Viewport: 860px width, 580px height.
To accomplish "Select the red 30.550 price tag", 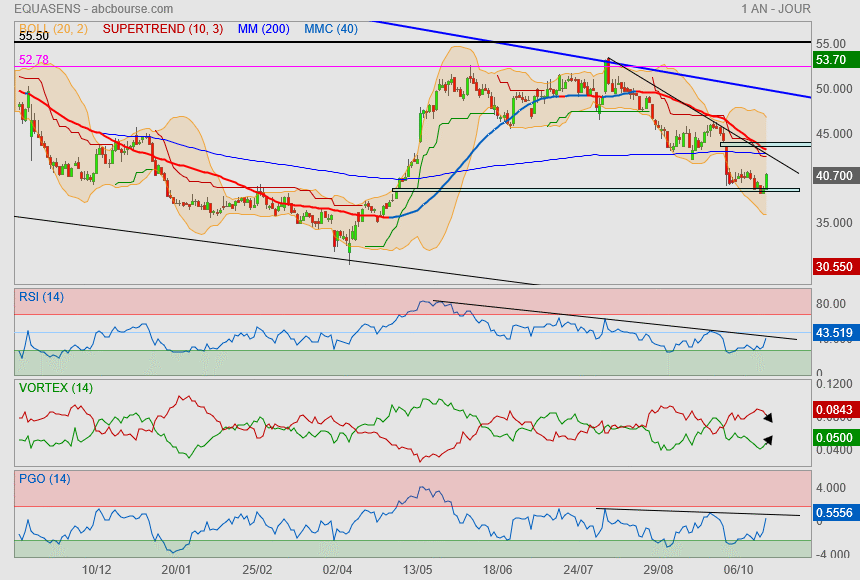I will 834,267.
